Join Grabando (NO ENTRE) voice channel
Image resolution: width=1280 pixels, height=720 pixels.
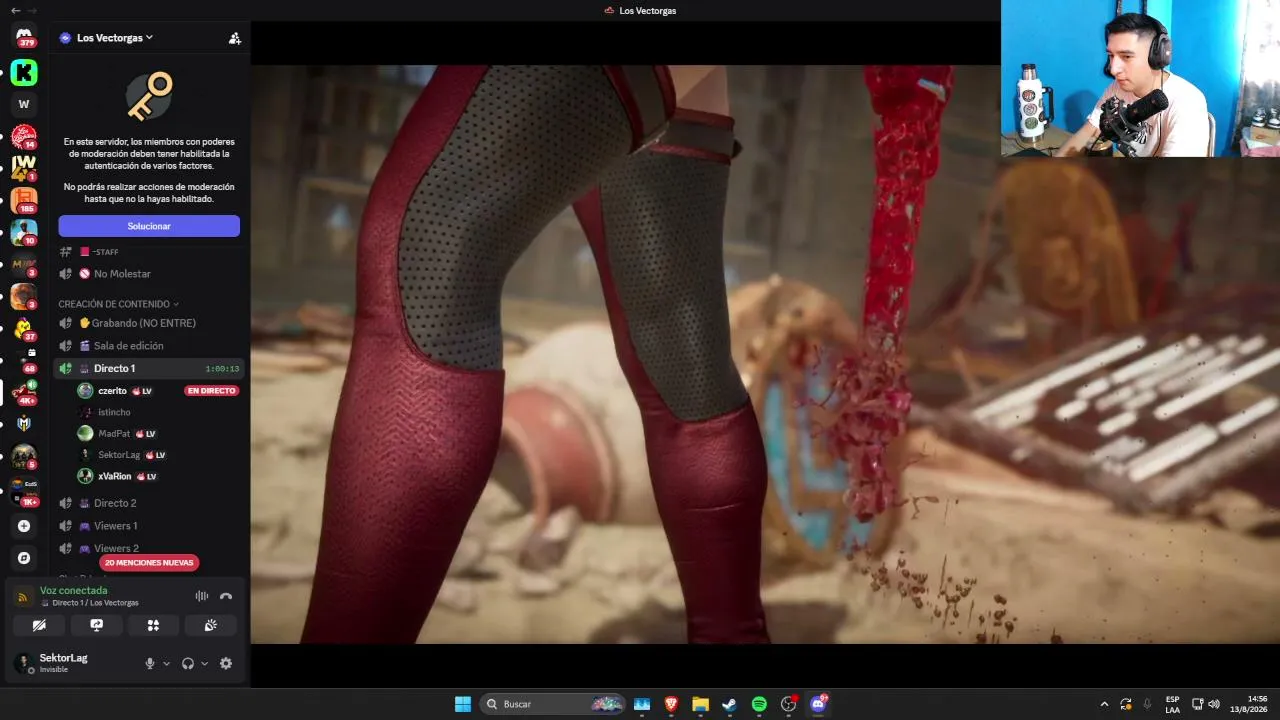[149, 323]
